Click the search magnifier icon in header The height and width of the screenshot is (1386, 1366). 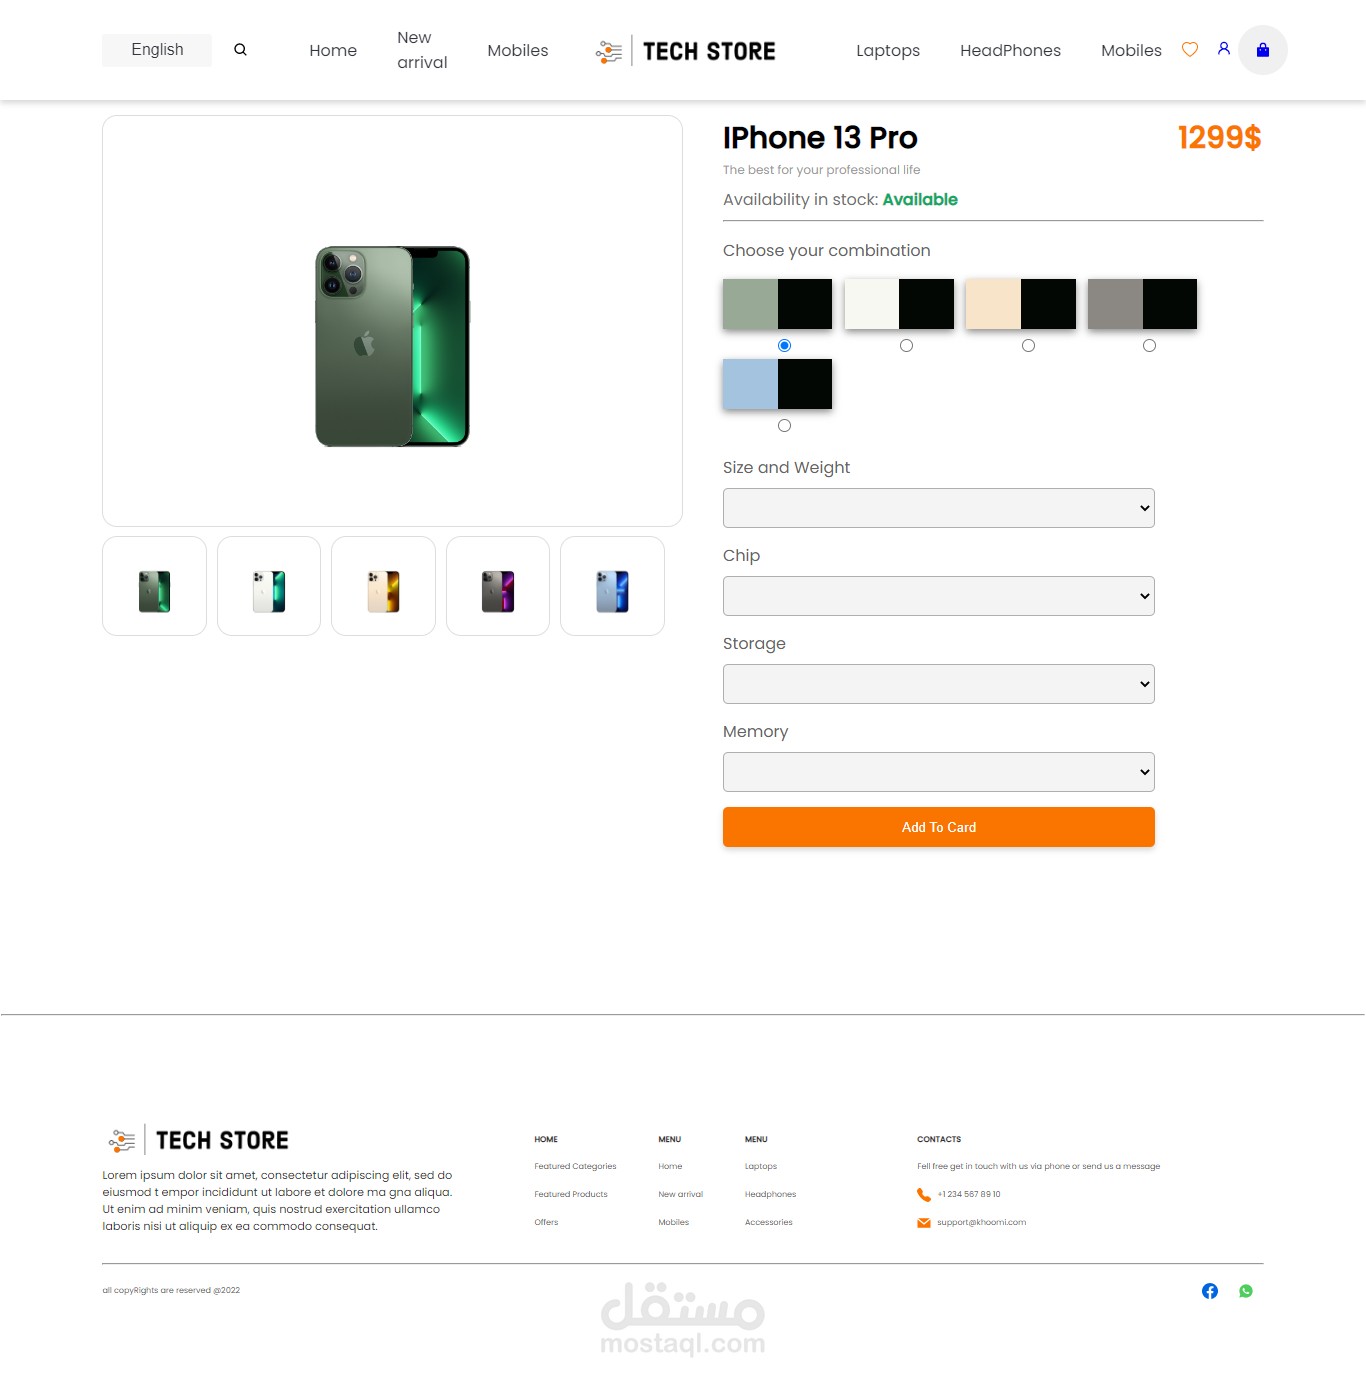click(x=240, y=50)
